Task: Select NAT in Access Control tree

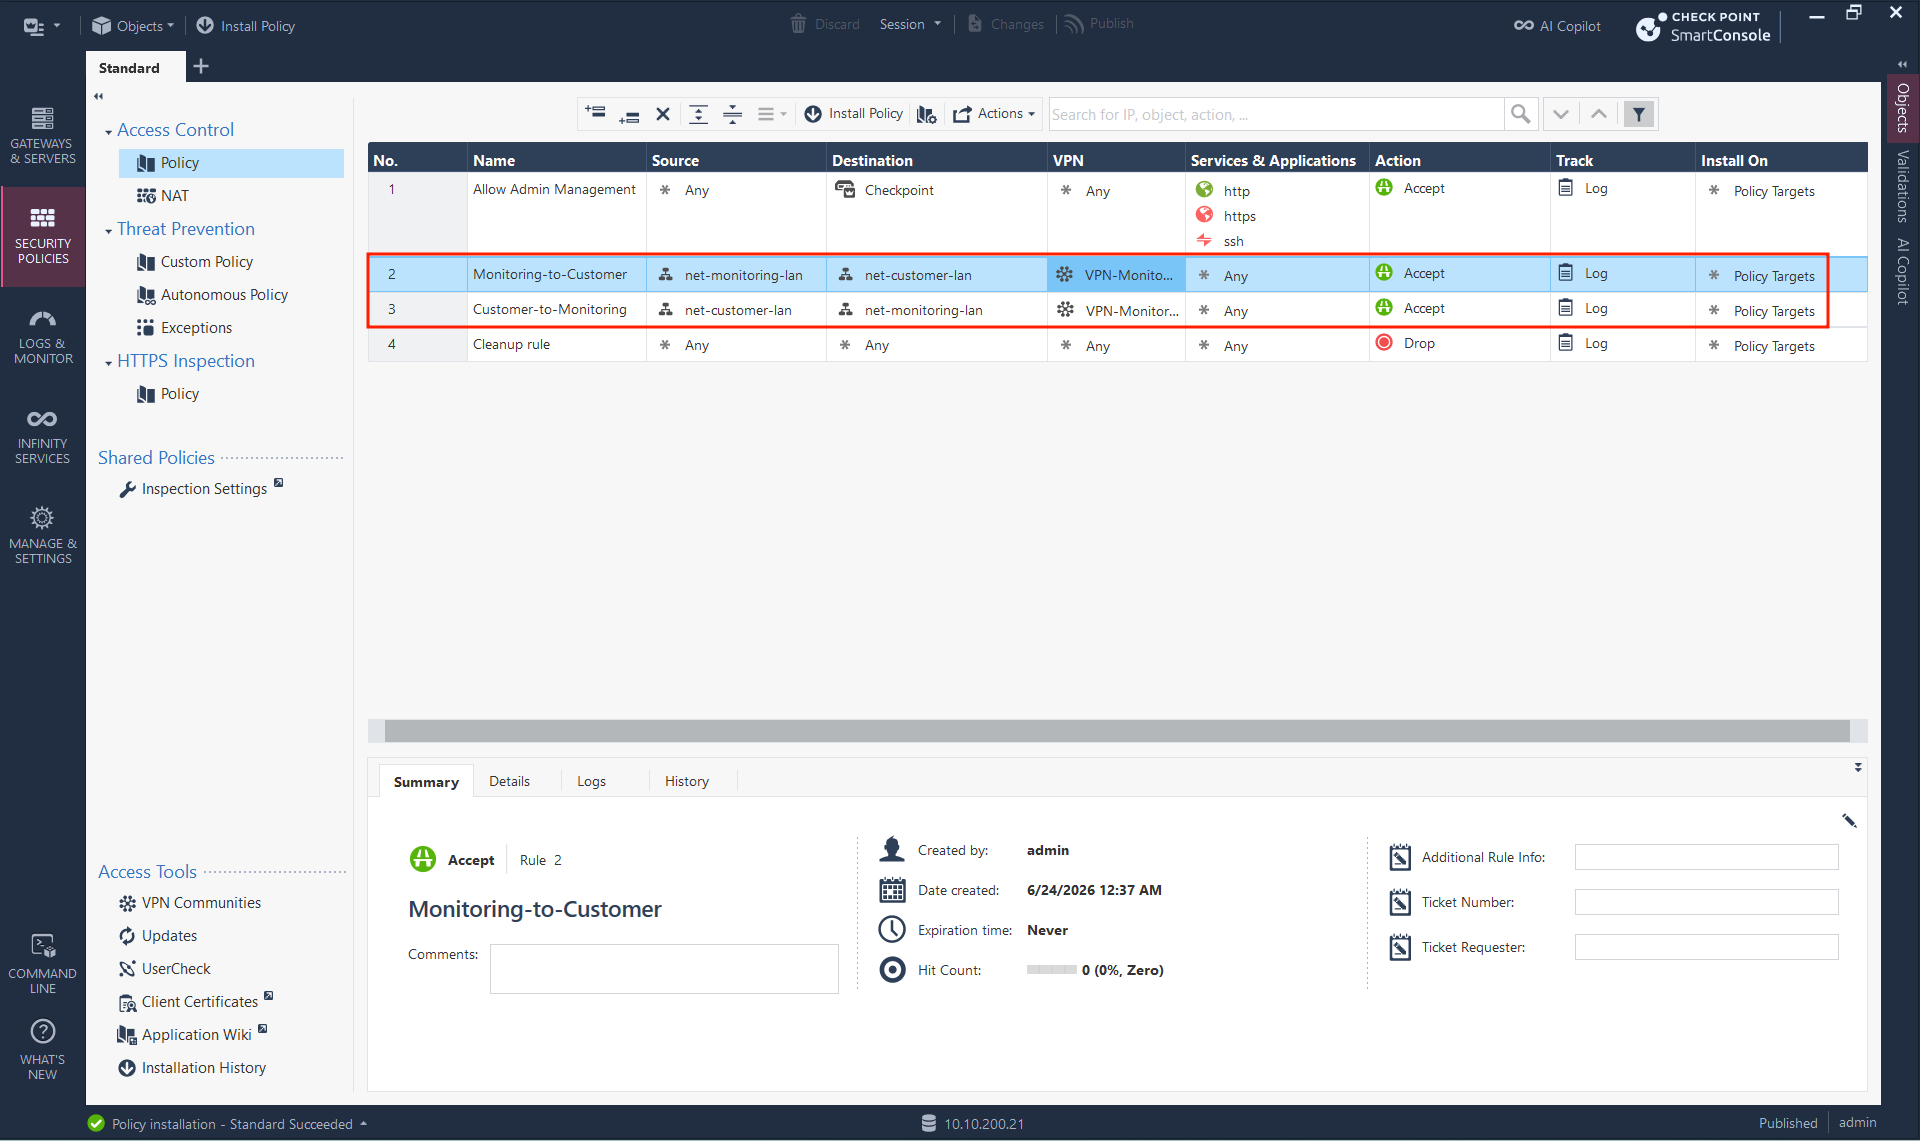Action: (x=174, y=195)
